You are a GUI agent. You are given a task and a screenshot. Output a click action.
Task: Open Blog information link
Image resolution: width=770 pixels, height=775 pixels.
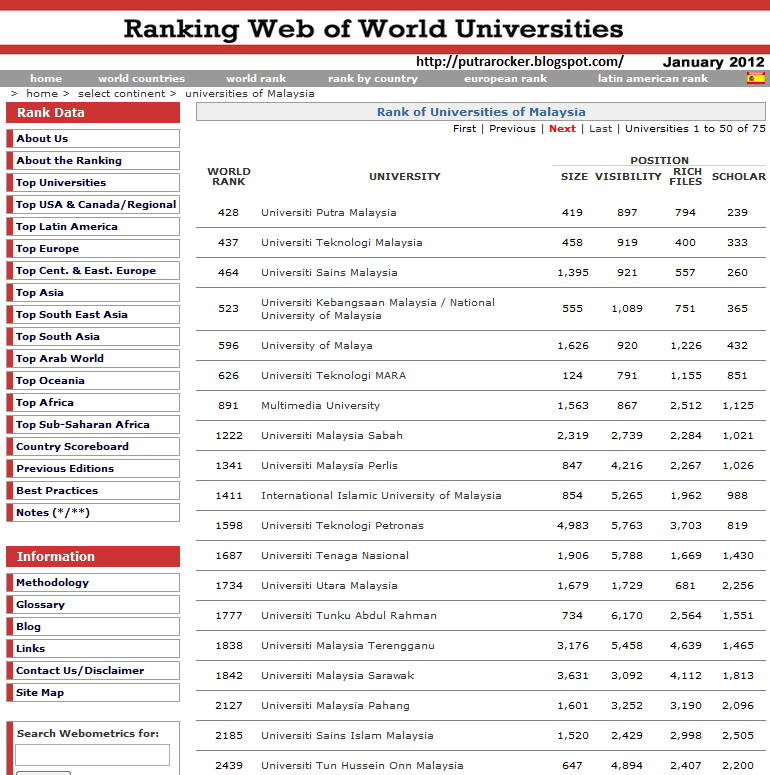[93, 626]
